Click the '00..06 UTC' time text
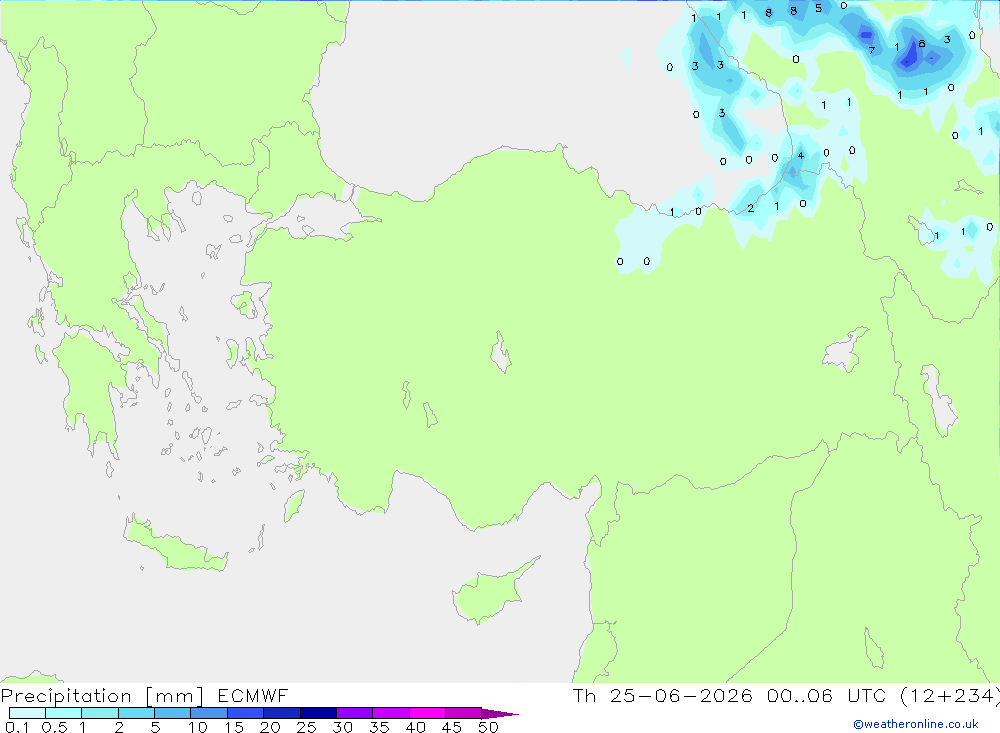1000x733 pixels. [827, 695]
